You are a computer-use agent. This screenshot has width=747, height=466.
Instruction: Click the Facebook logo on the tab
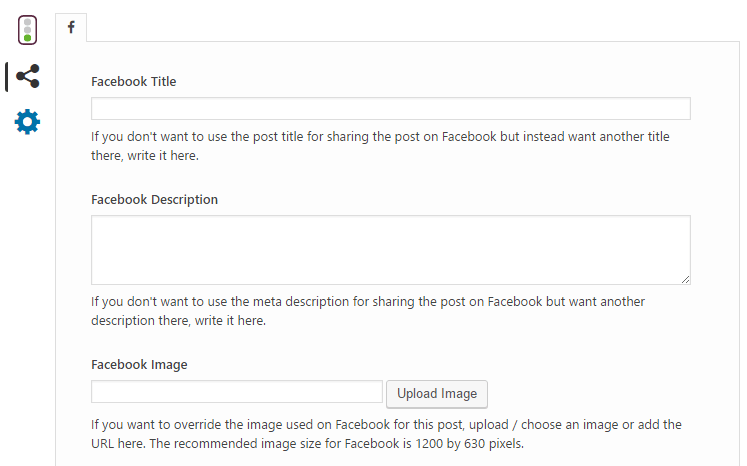tap(71, 27)
